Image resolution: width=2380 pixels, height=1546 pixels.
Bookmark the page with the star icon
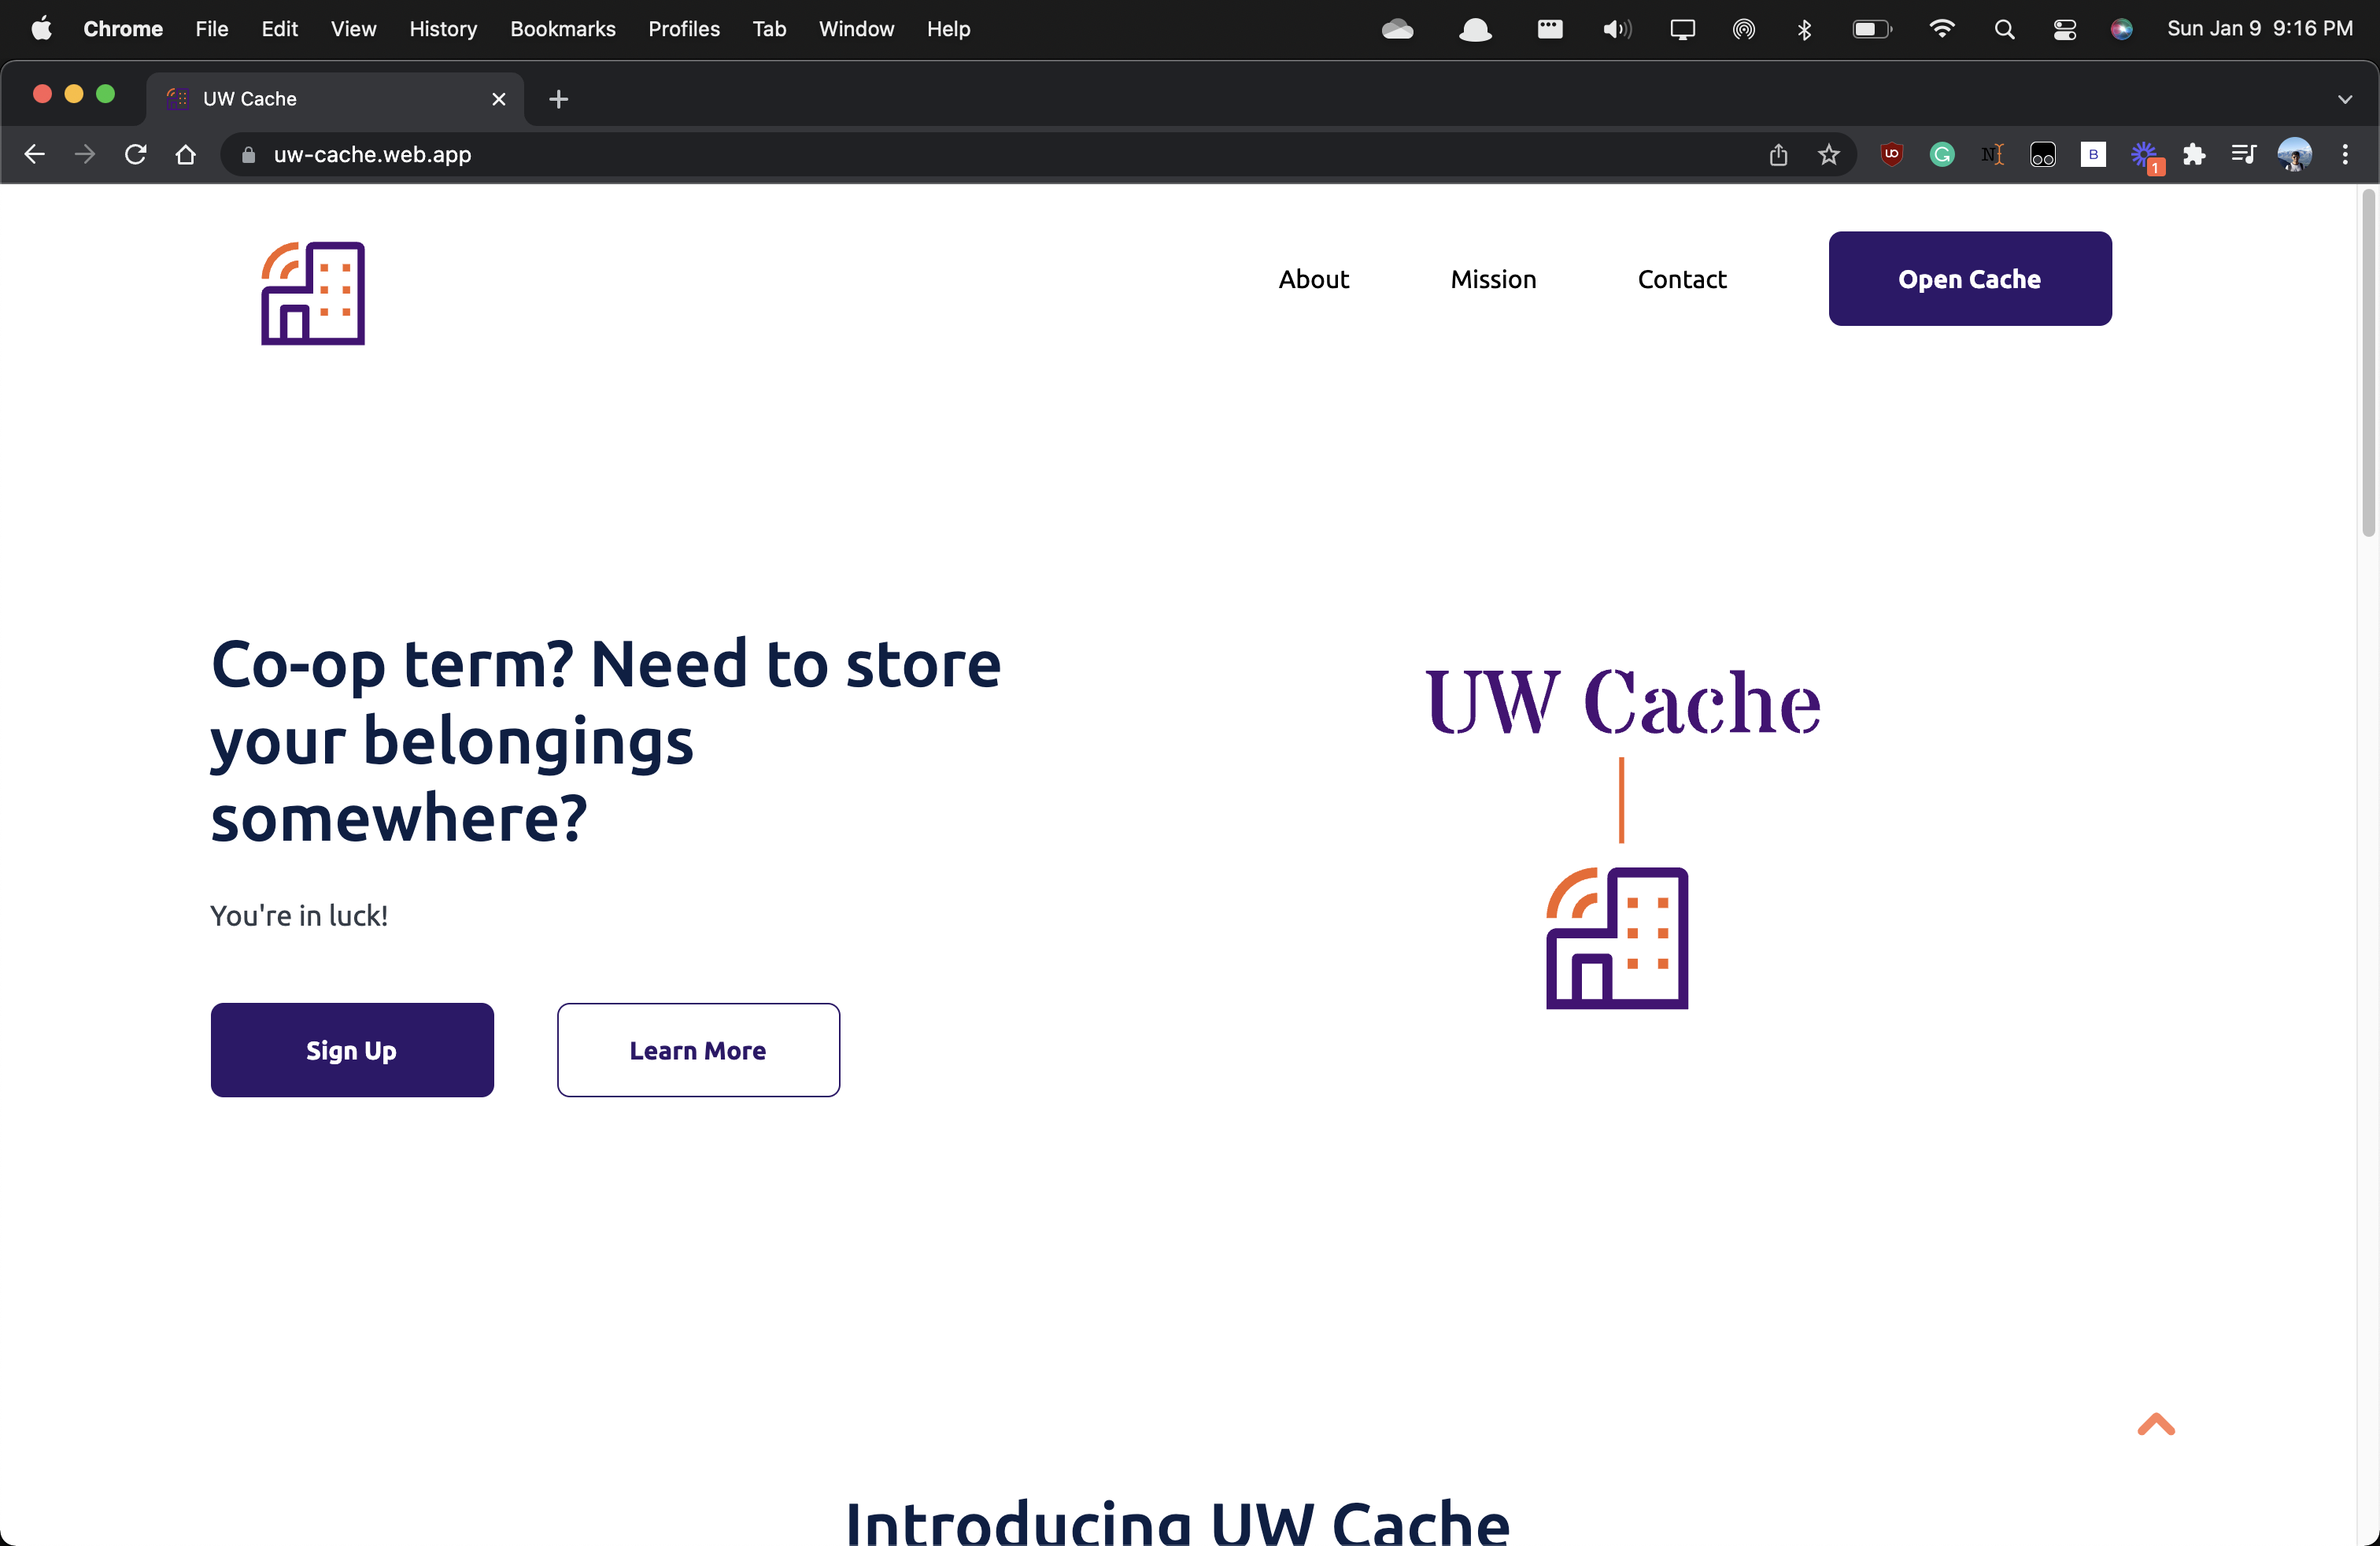(1828, 155)
